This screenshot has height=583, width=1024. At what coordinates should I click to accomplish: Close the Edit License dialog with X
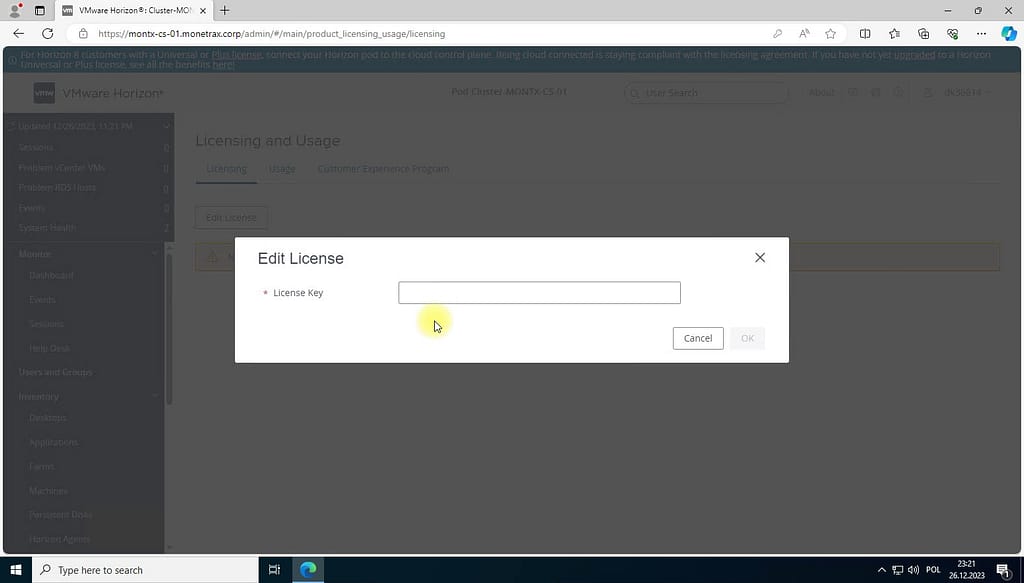tap(760, 258)
